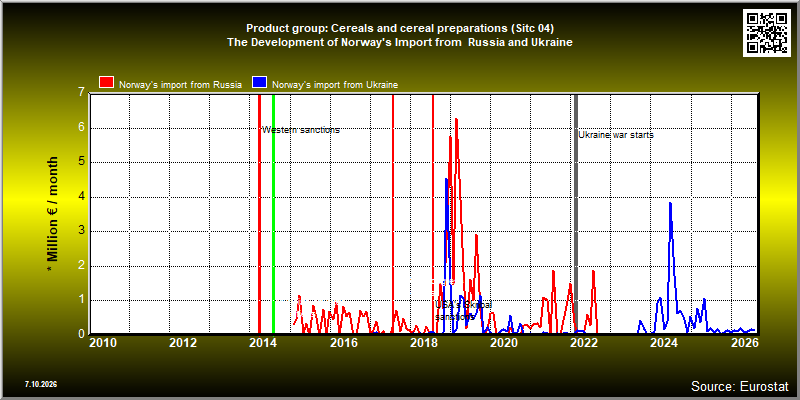Click the blue Ukraine legend swatch

pos(260,83)
